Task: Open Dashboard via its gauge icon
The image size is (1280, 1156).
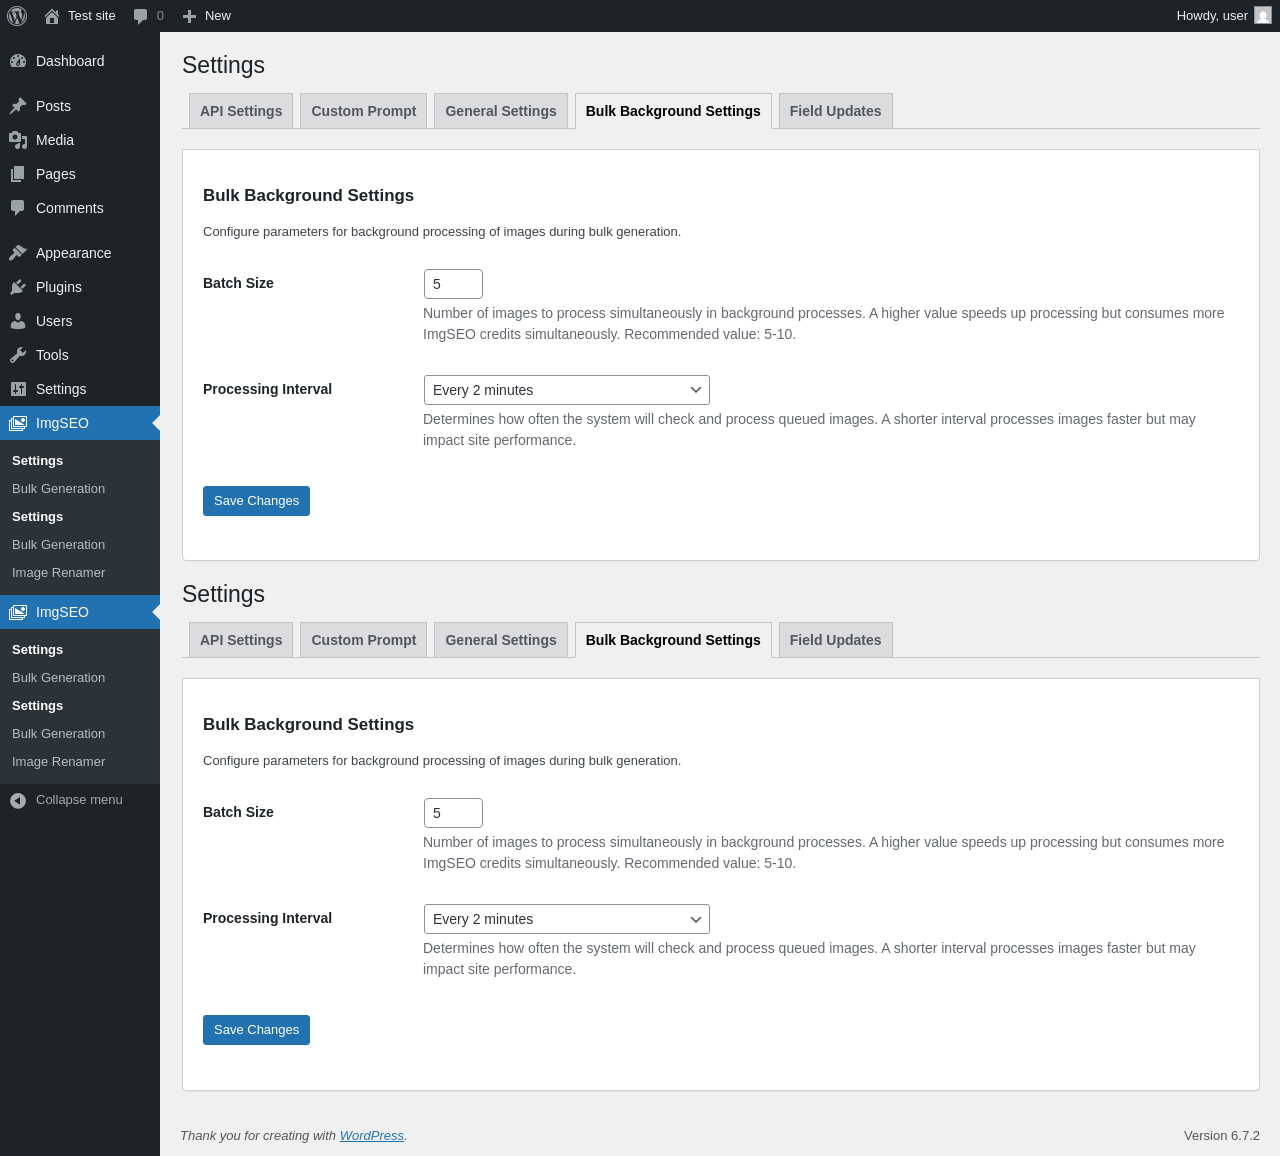Action: coord(18,61)
